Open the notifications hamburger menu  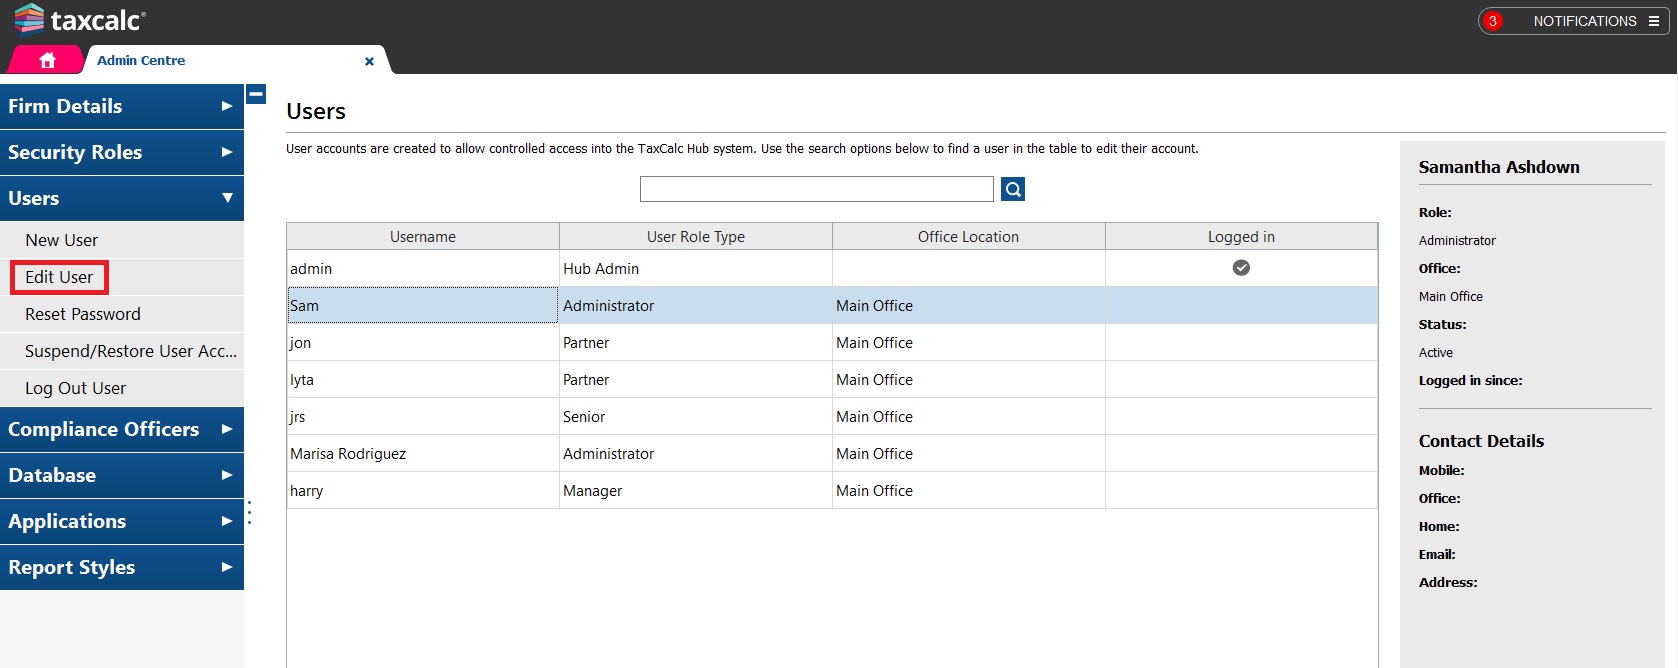(x=1654, y=21)
